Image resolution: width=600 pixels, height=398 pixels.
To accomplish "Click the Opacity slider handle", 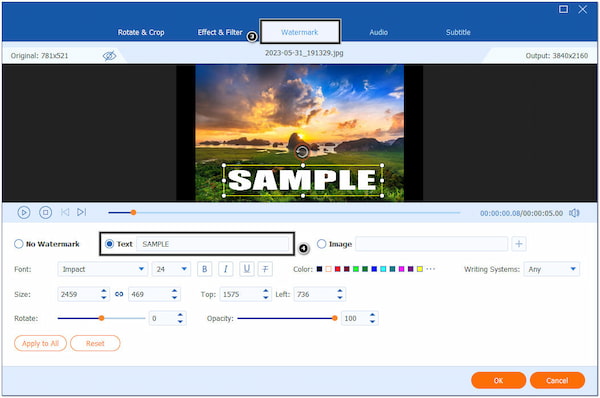I will tap(334, 318).
